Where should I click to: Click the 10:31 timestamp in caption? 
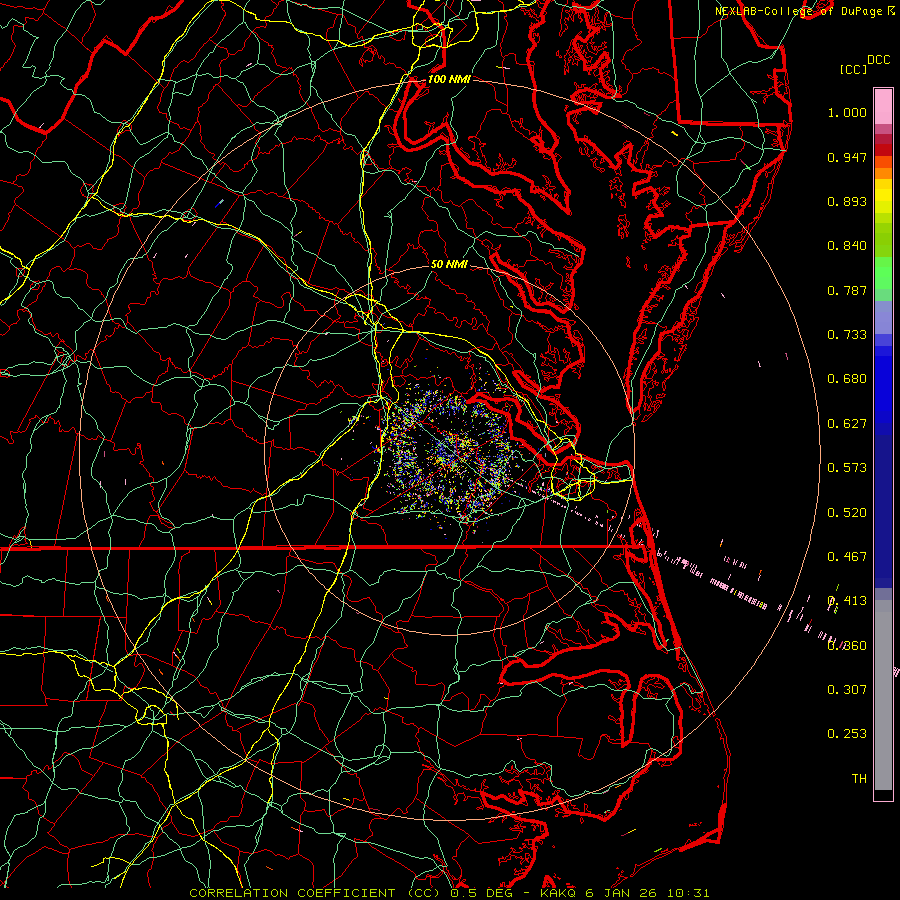coord(690,893)
